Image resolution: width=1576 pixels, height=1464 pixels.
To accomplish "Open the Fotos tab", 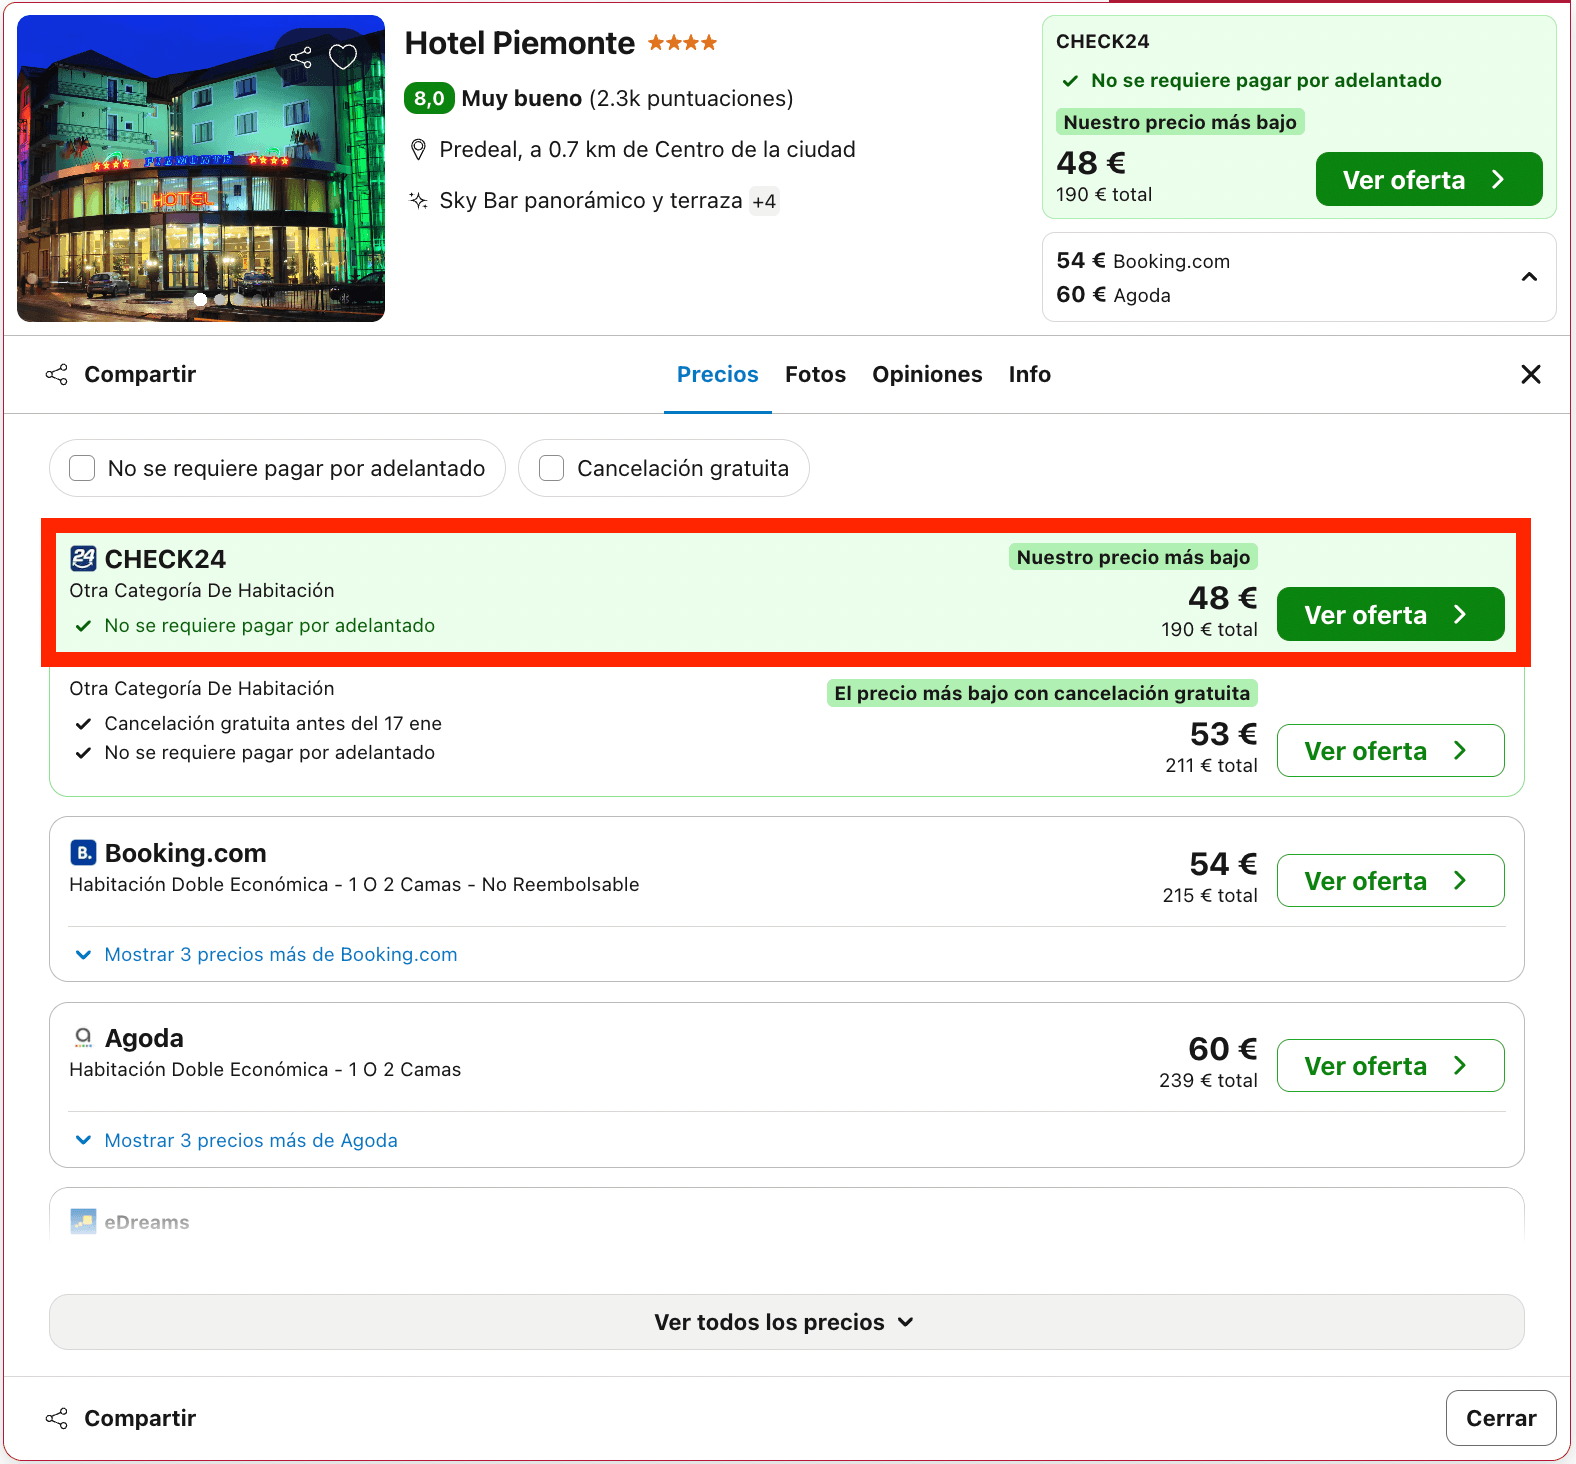I will pos(815,374).
